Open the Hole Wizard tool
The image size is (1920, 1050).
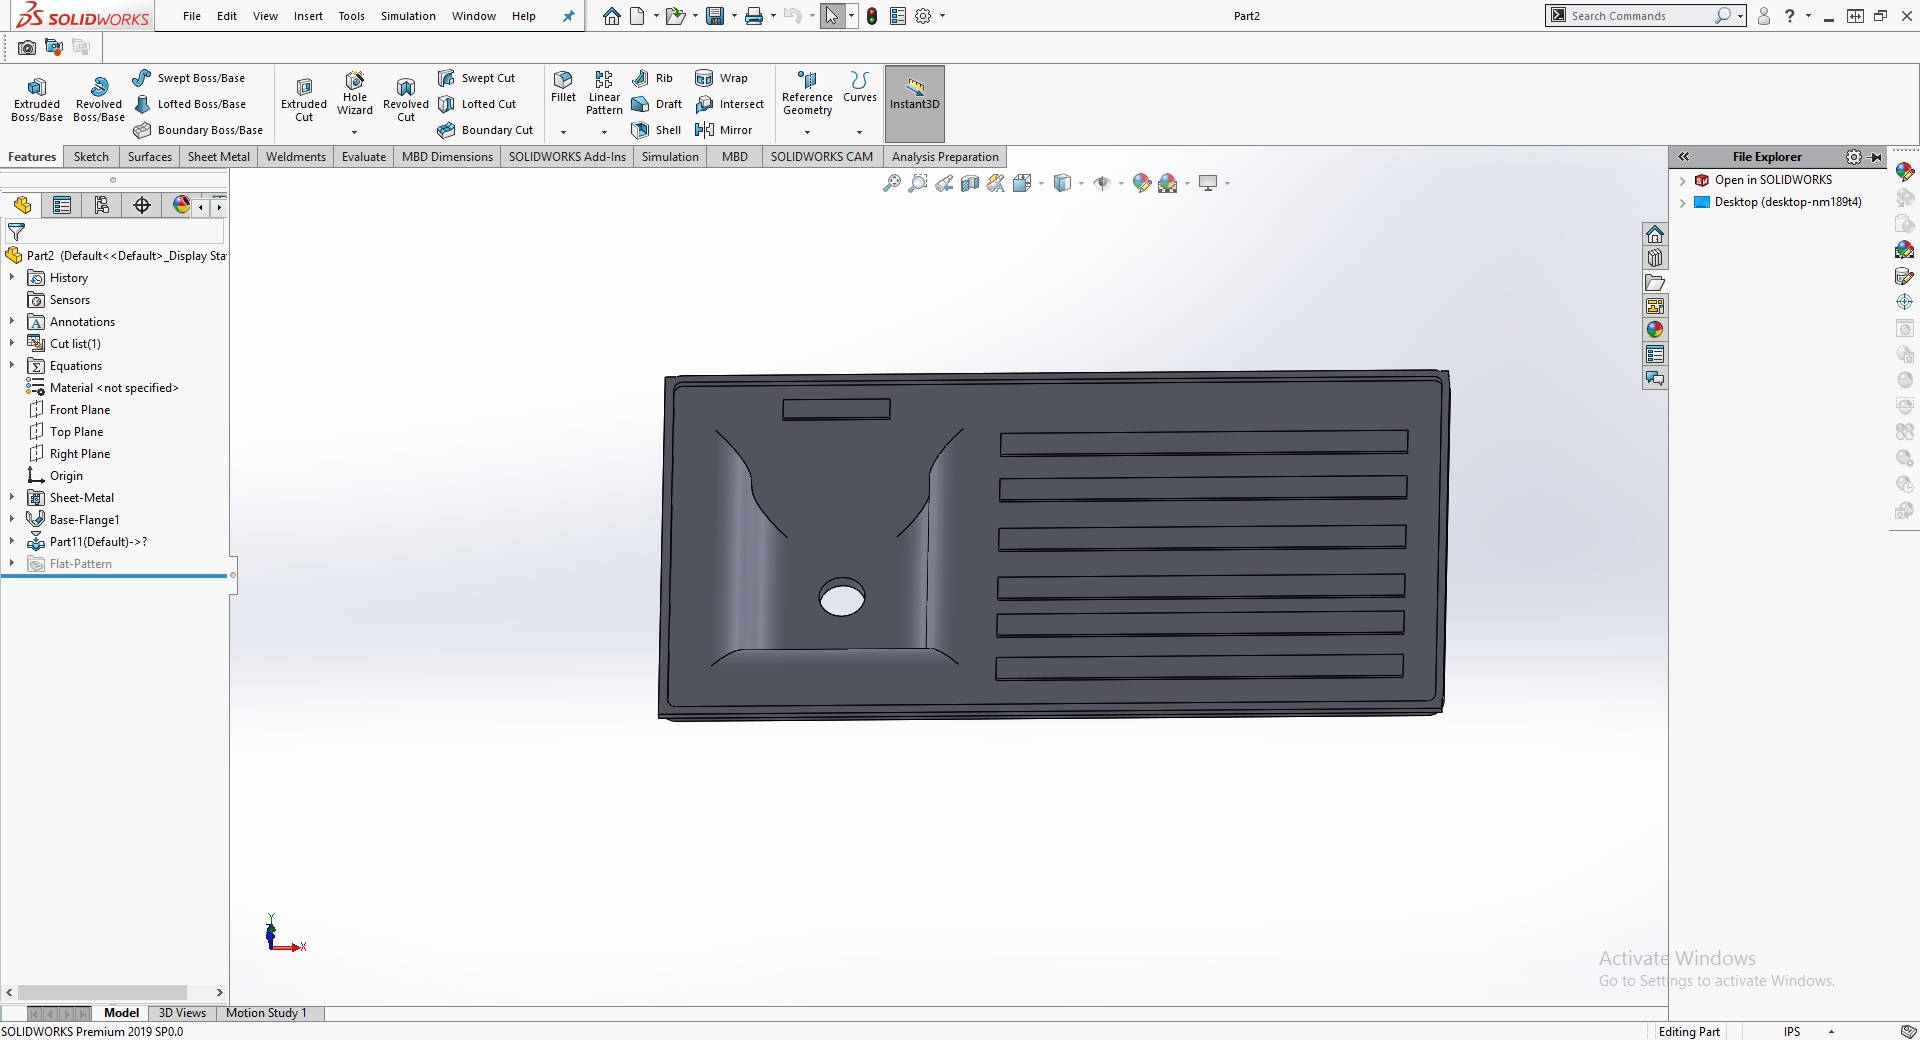(x=354, y=93)
